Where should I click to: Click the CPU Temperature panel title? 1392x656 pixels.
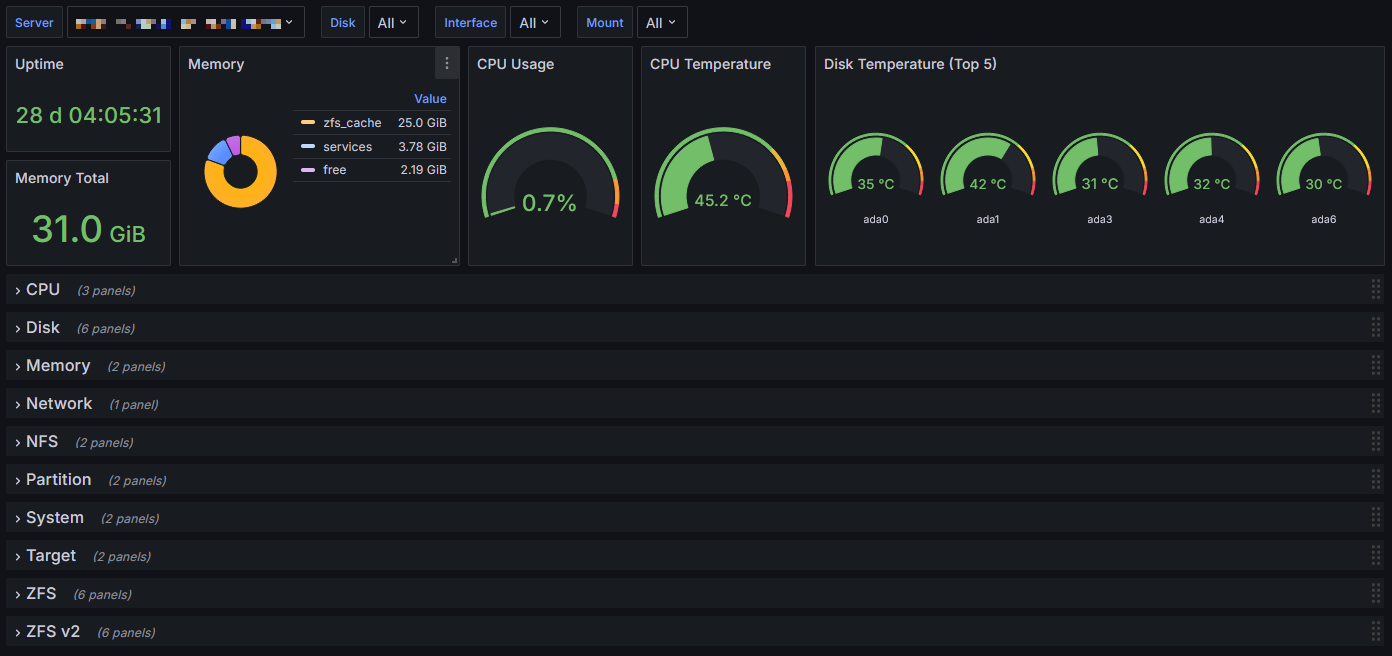710,64
